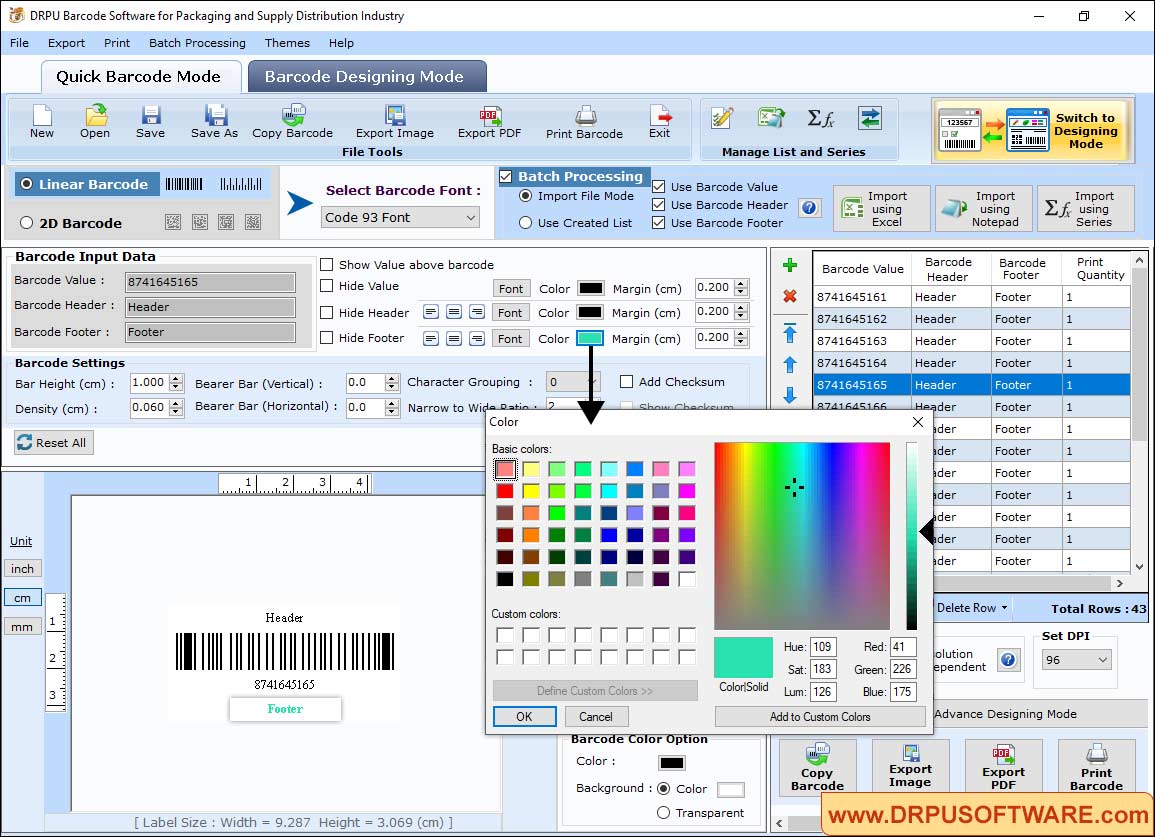
Task: Increase footer margin spinner
Action: (742, 334)
